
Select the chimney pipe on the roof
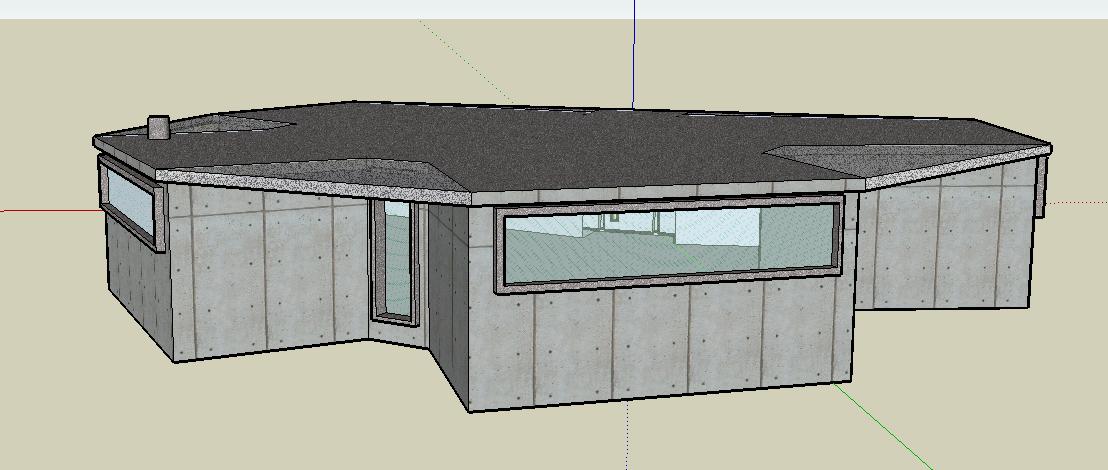(158, 127)
